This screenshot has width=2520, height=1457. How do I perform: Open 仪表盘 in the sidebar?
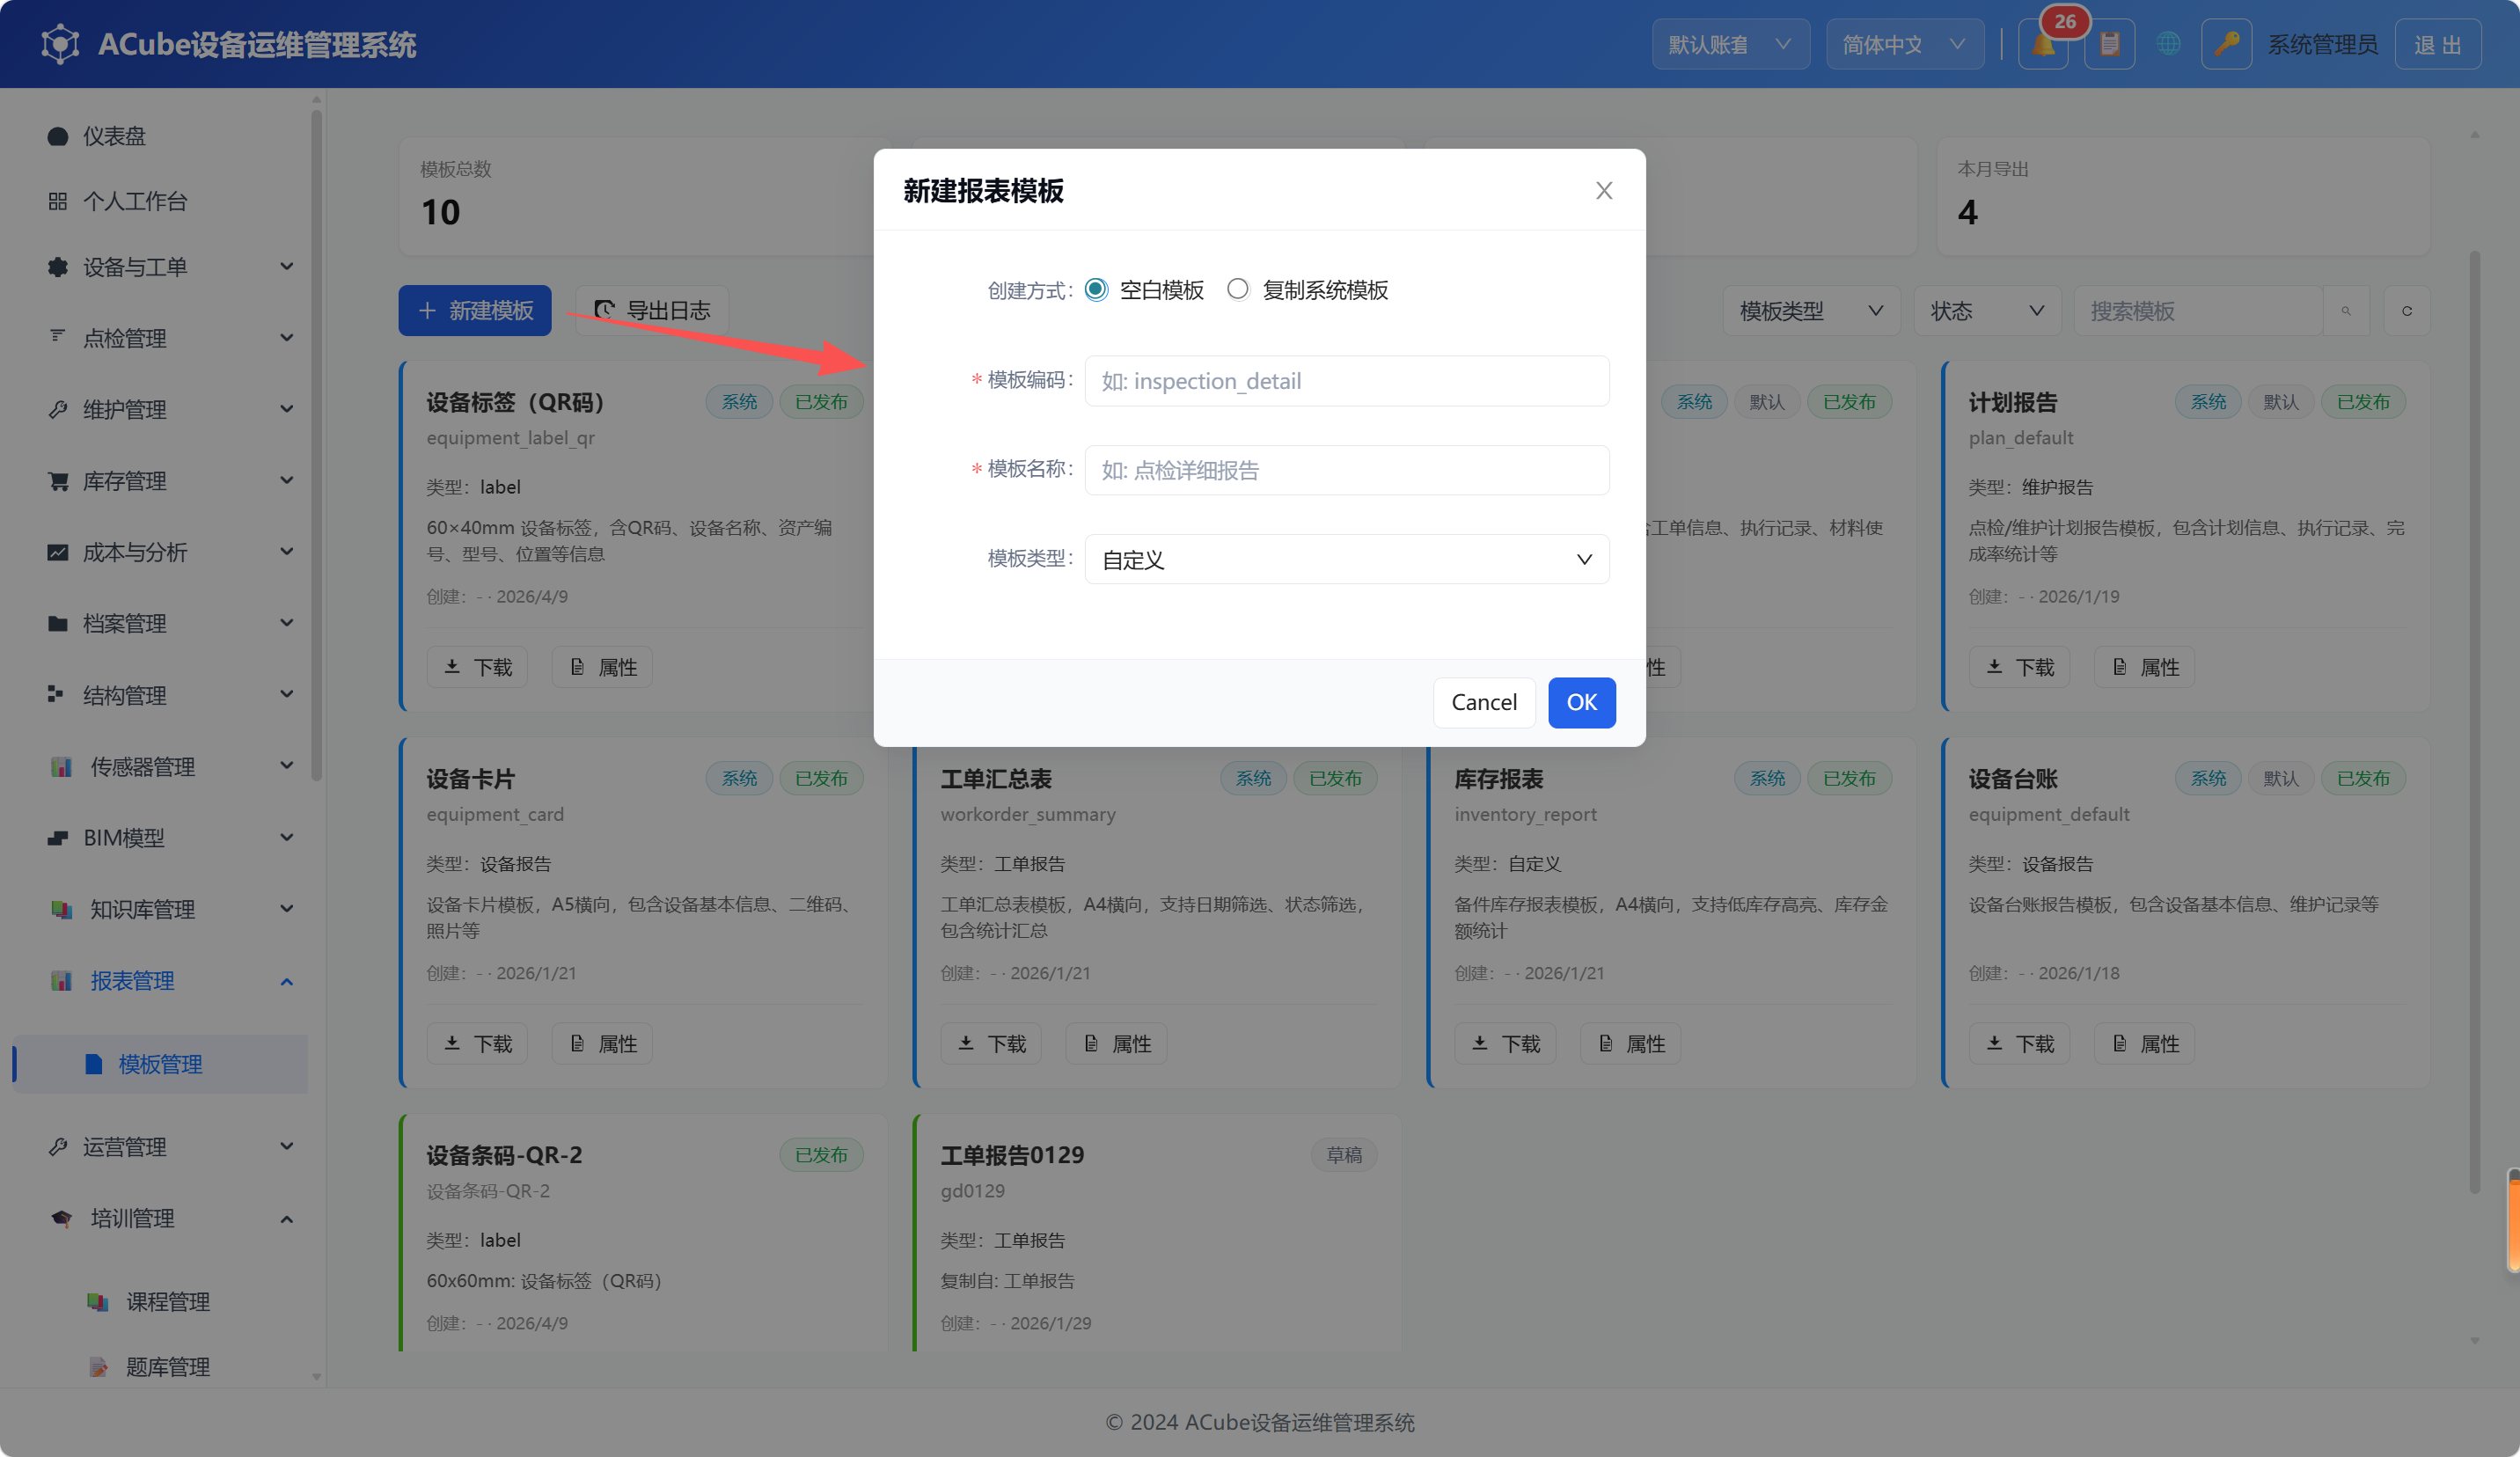pos(113,136)
